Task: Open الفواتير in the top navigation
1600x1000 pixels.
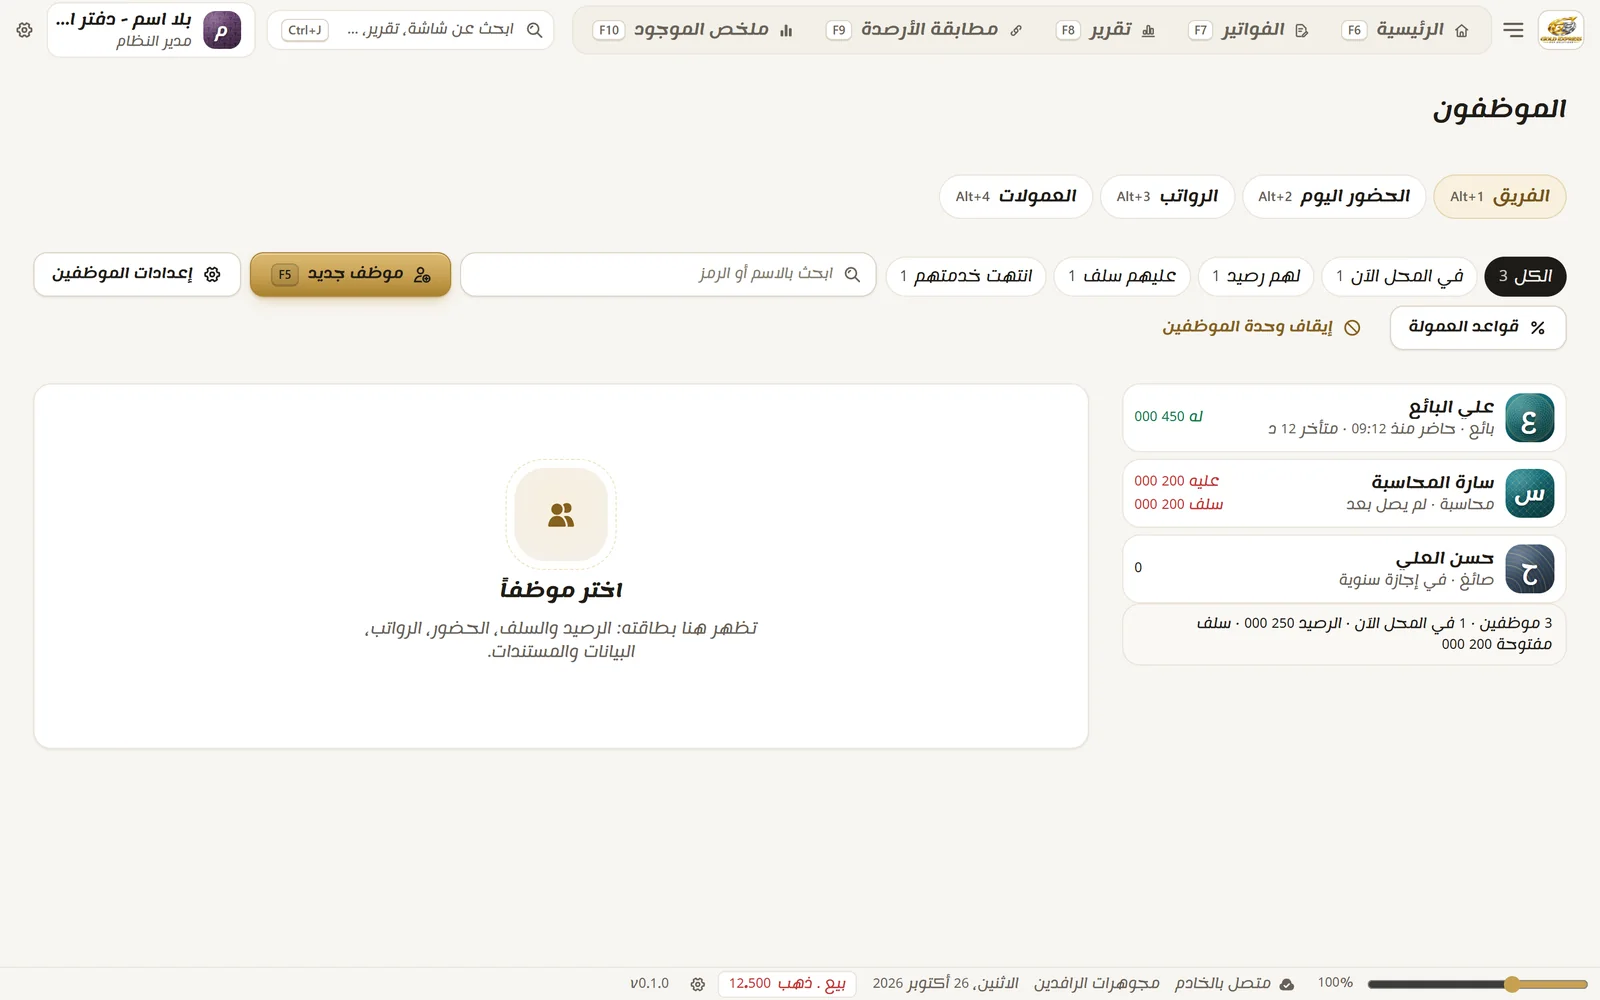Action: point(1248,30)
